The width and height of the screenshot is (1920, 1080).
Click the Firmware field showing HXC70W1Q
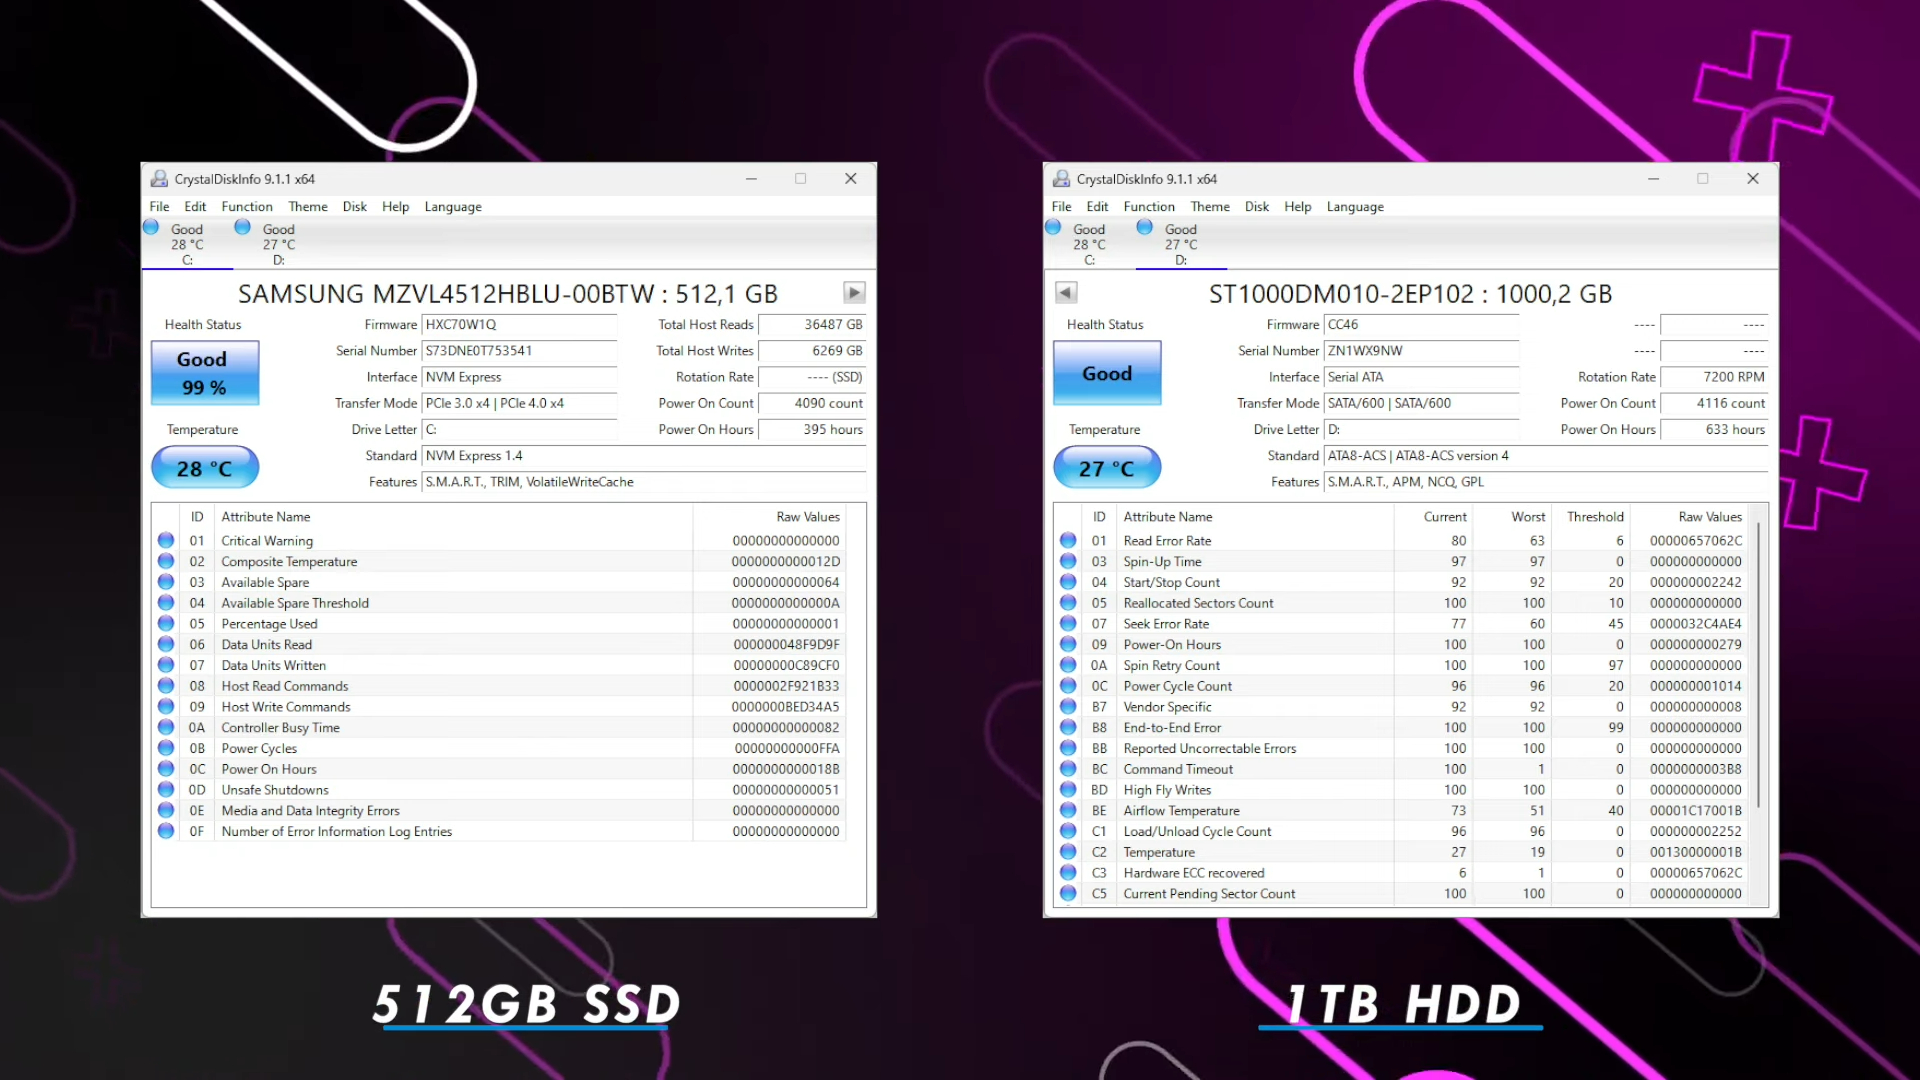pos(520,324)
